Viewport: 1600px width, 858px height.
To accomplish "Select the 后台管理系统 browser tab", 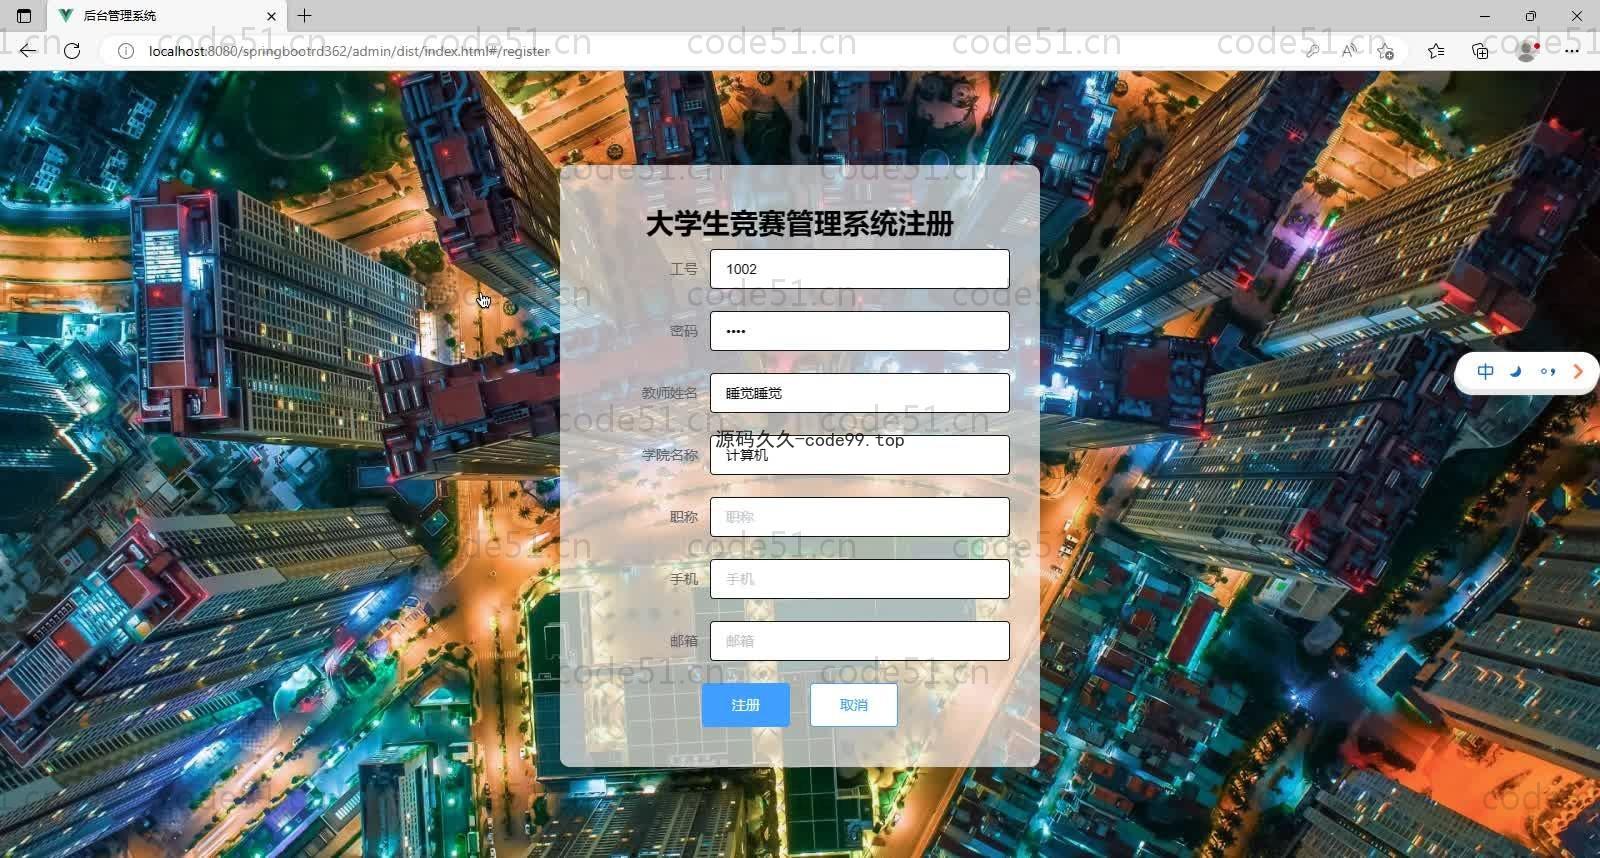I will pos(167,16).
